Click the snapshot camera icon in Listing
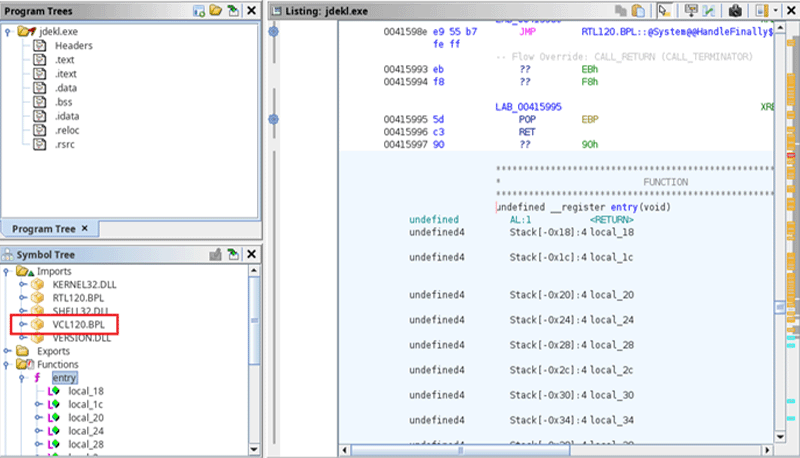Image resolution: width=800 pixels, height=458 pixels. point(735,11)
